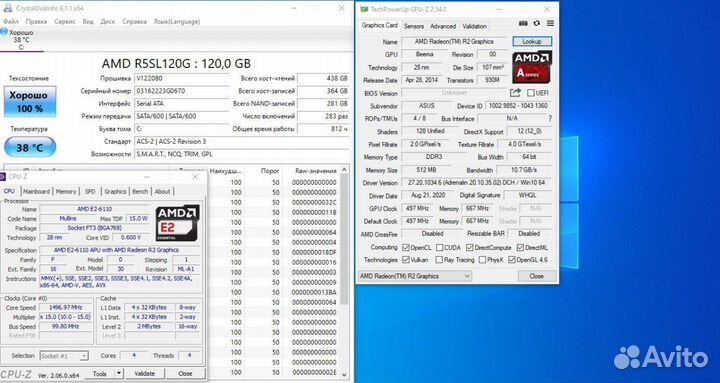Expand the CPU-Z Tools dropdown arrow
The height and width of the screenshot is (383, 720).
118,373
